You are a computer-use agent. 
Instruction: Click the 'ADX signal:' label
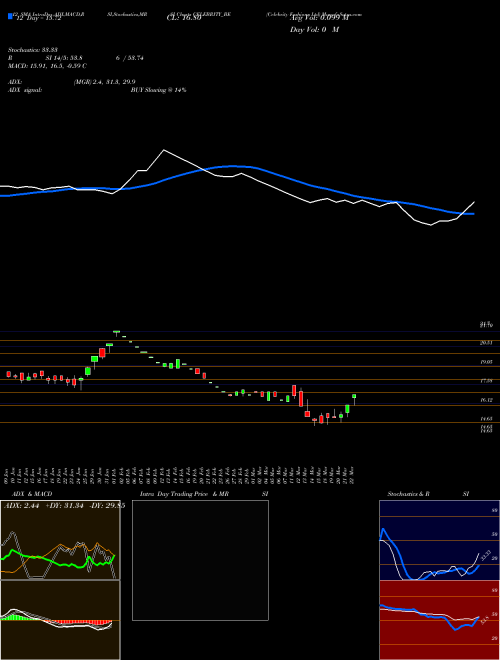click(x=25, y=90)
